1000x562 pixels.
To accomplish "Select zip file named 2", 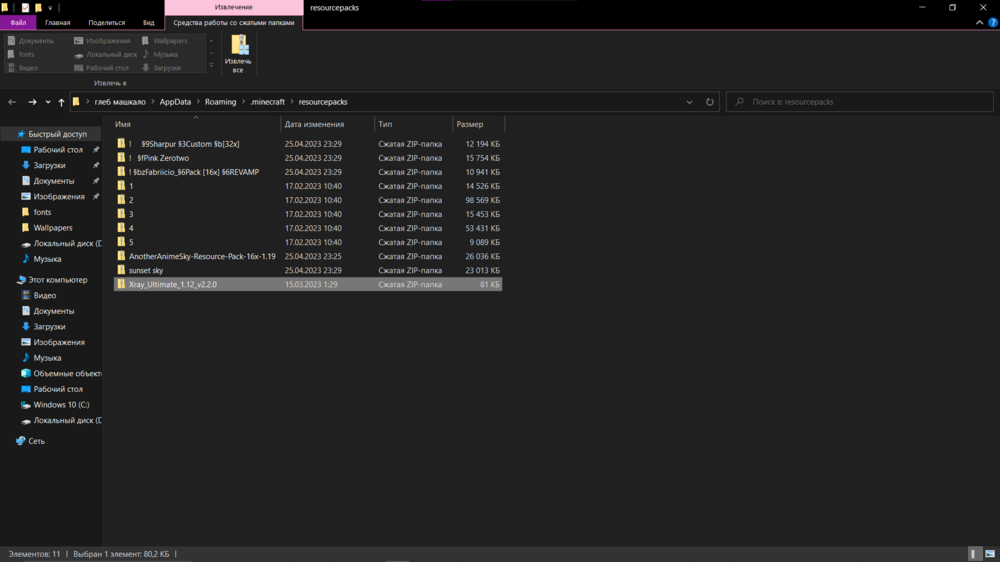I will tap(307, 200).
